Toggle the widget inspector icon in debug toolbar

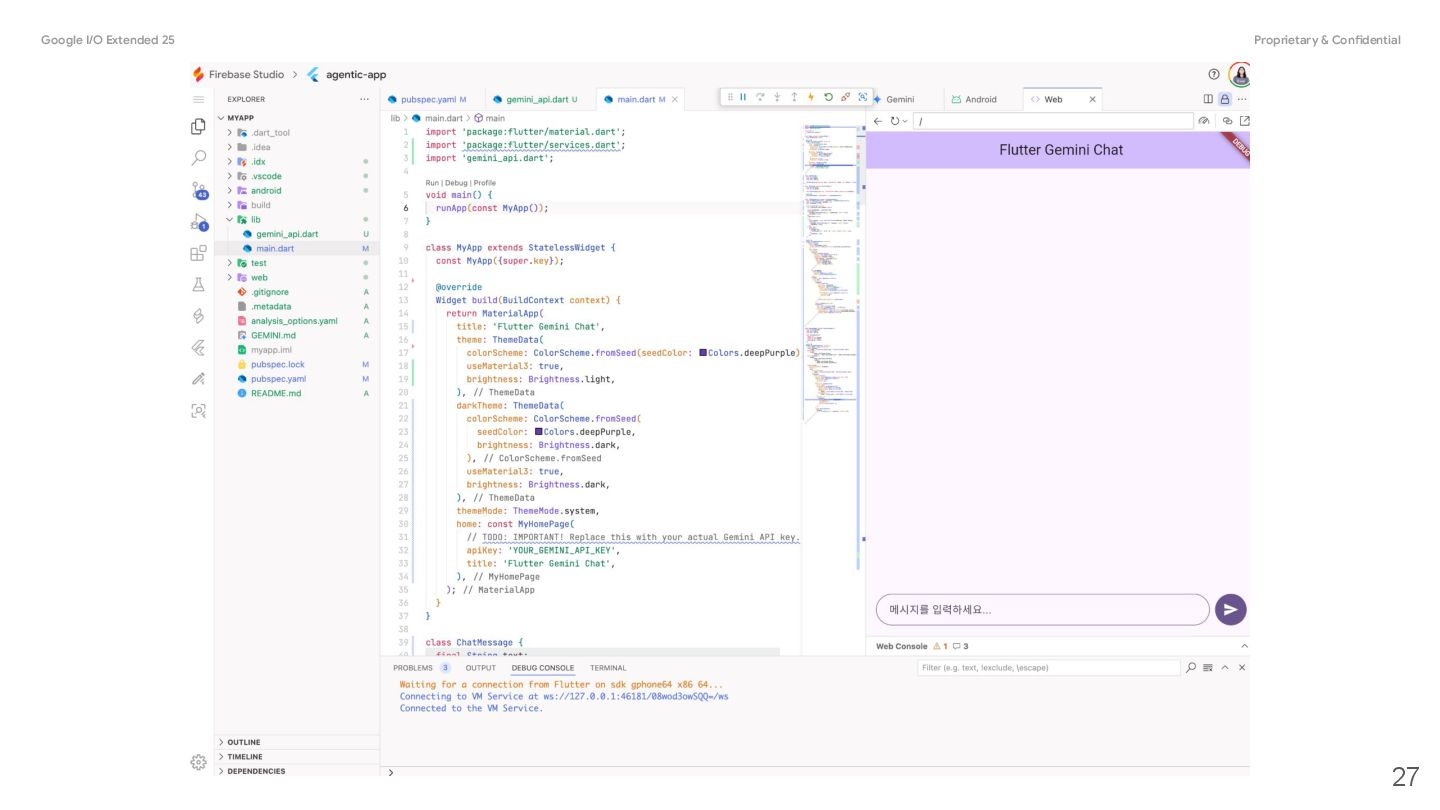862,97
